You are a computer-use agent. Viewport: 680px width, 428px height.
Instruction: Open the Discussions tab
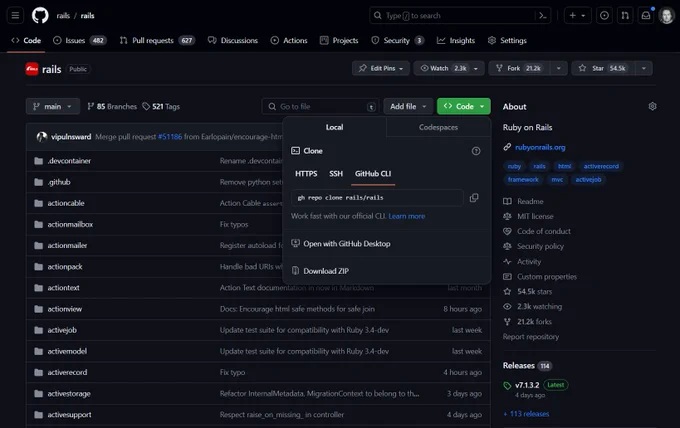[233, 40]
